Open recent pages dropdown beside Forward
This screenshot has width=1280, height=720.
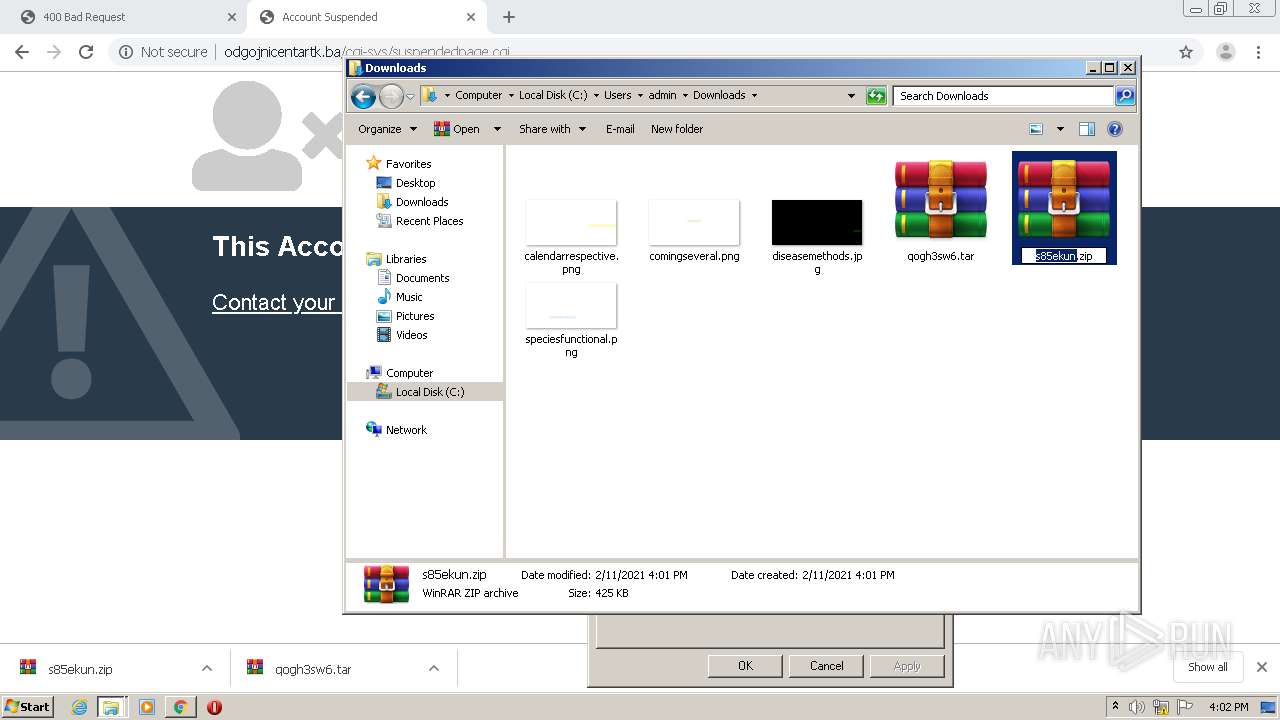(410, 97)
